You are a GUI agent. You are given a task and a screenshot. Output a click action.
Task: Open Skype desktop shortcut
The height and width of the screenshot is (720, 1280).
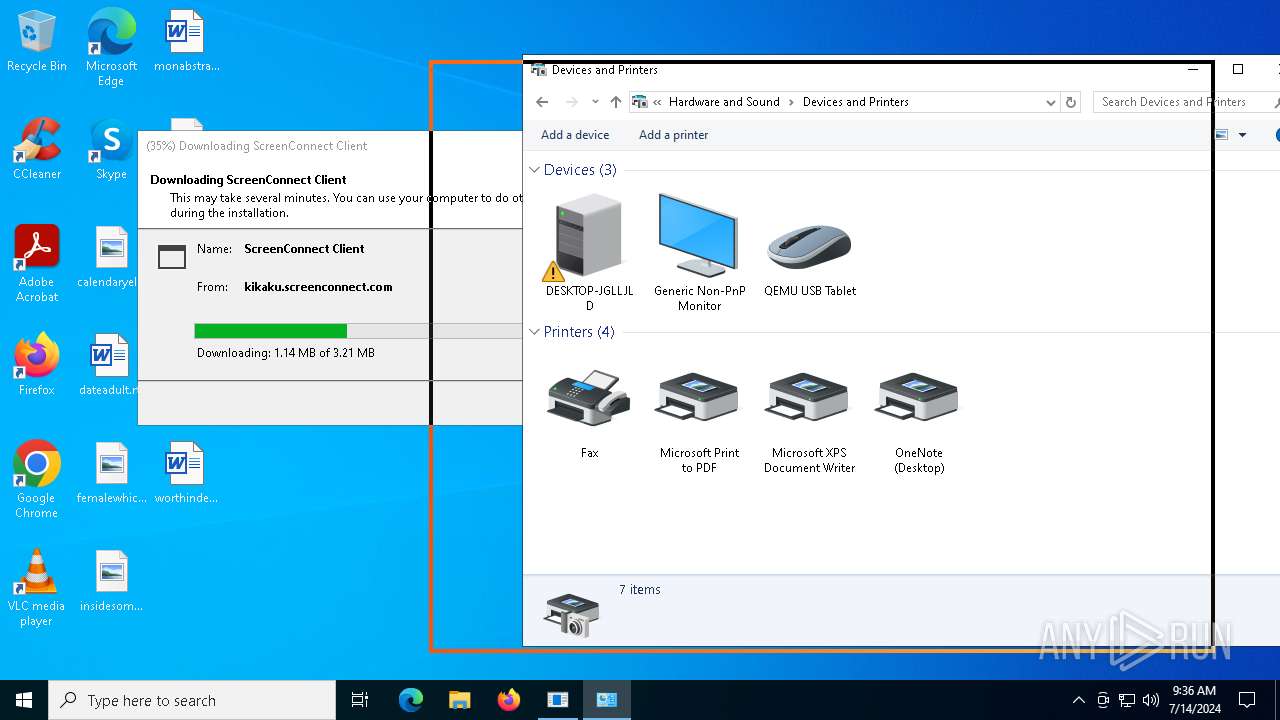pyautogui.click(x=111, y=150)
